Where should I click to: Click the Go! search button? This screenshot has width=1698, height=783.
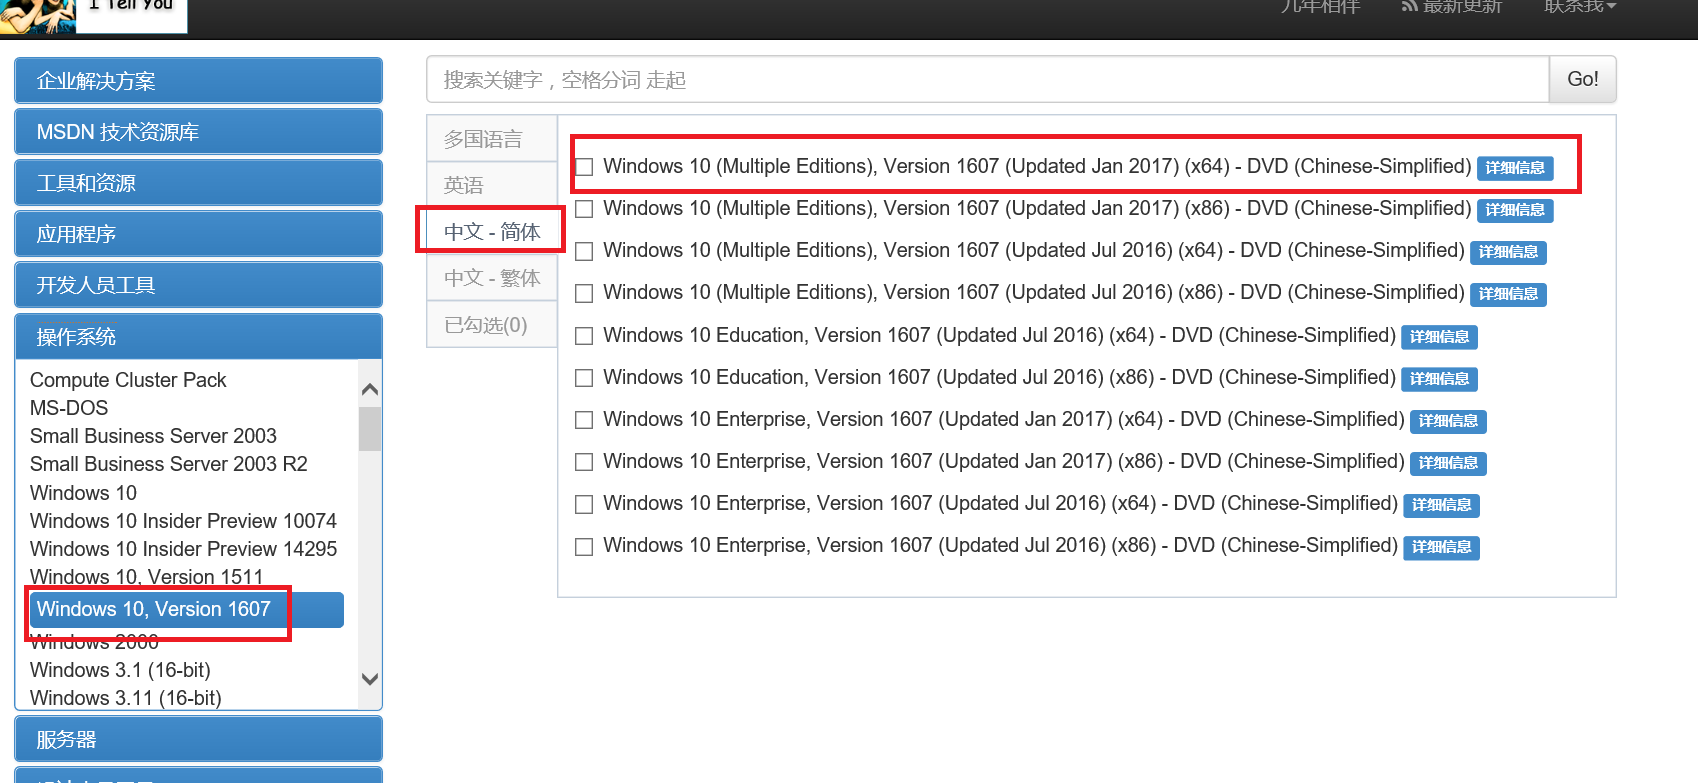tap(1583, 79)
